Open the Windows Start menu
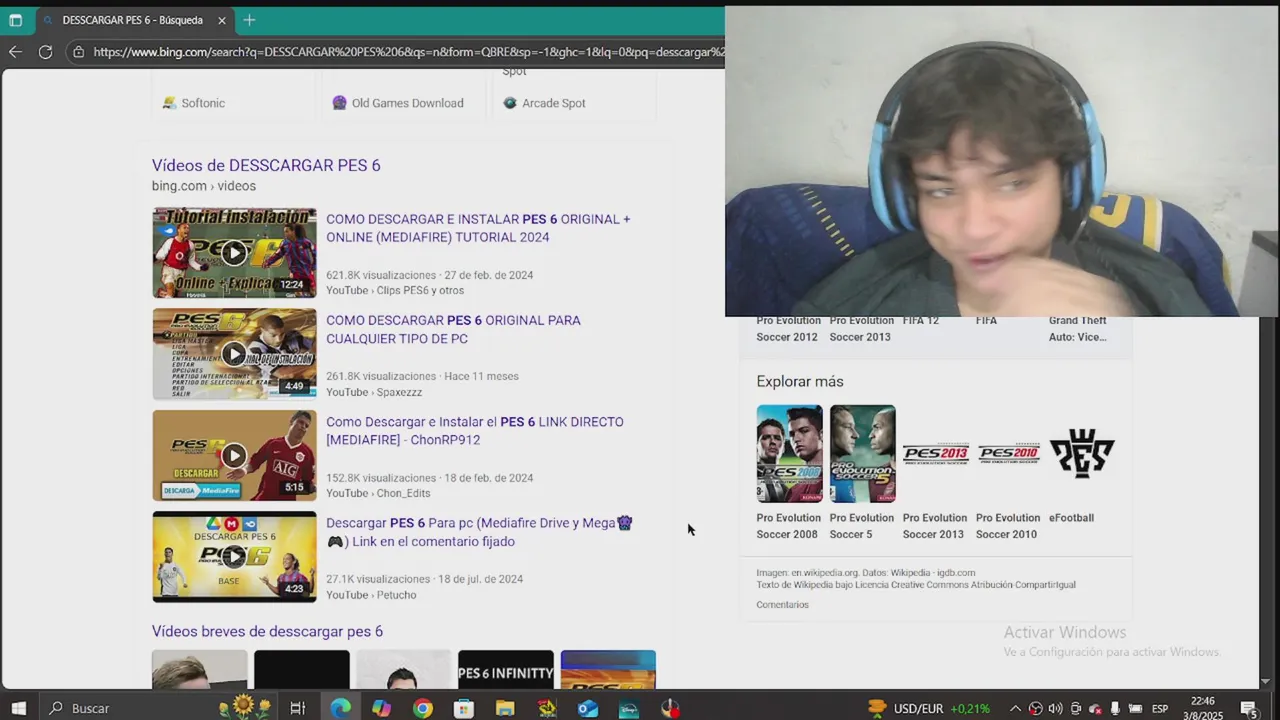 point(18,708)
